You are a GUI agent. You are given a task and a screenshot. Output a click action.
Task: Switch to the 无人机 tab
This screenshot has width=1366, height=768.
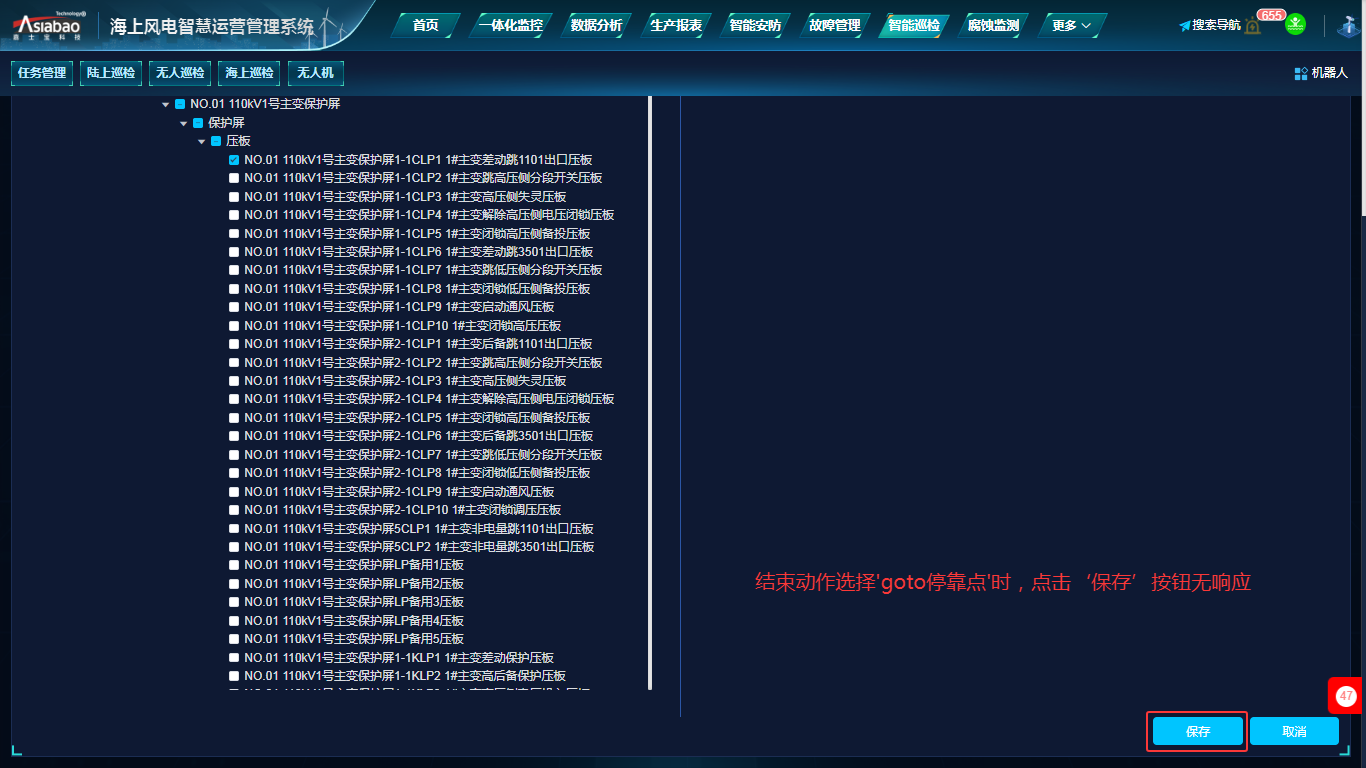[316, 73]
